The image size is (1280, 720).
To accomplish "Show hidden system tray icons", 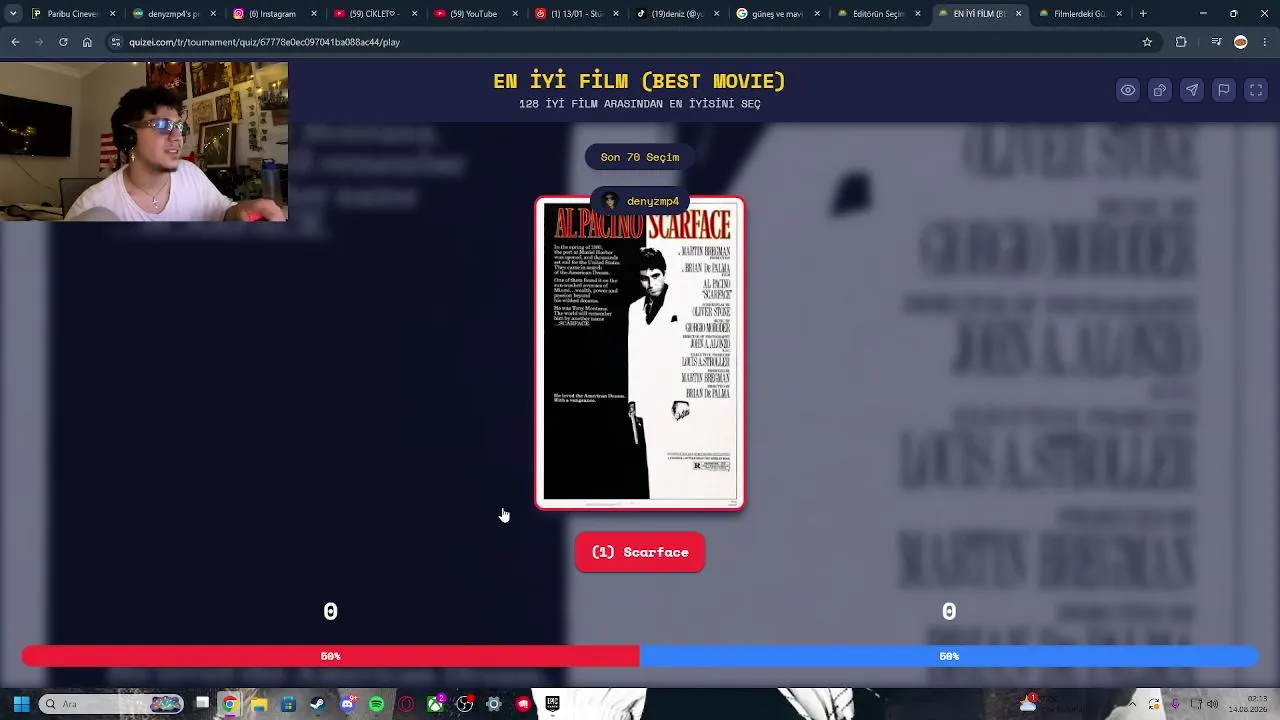I will point(1132,704).
